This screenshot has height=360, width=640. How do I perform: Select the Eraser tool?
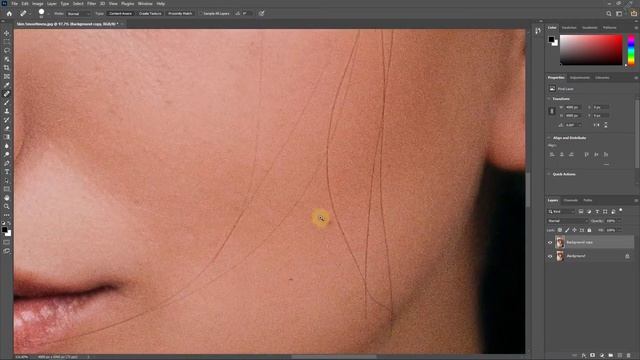[7, 129]
